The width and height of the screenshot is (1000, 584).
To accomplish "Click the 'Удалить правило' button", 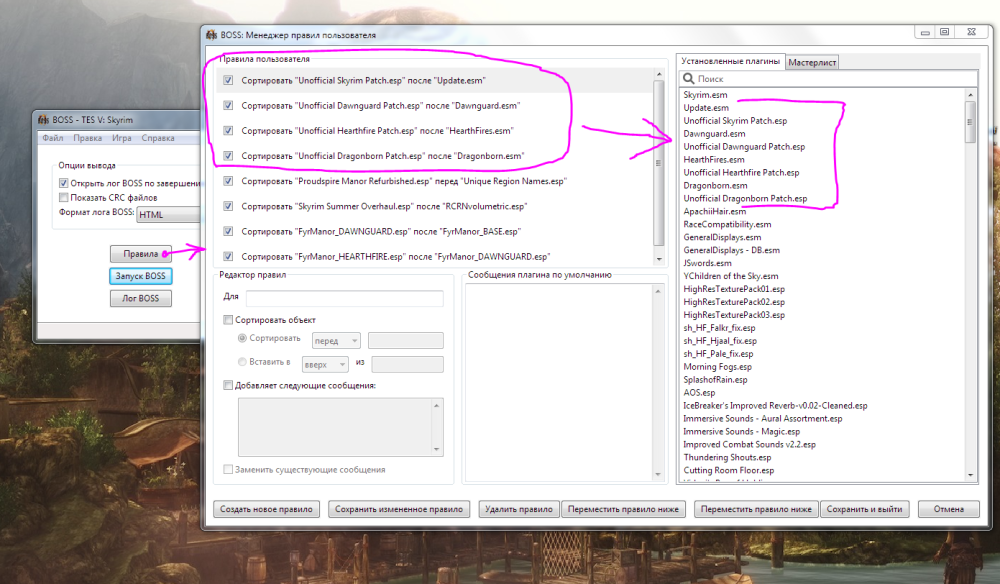I will (518, 509).
